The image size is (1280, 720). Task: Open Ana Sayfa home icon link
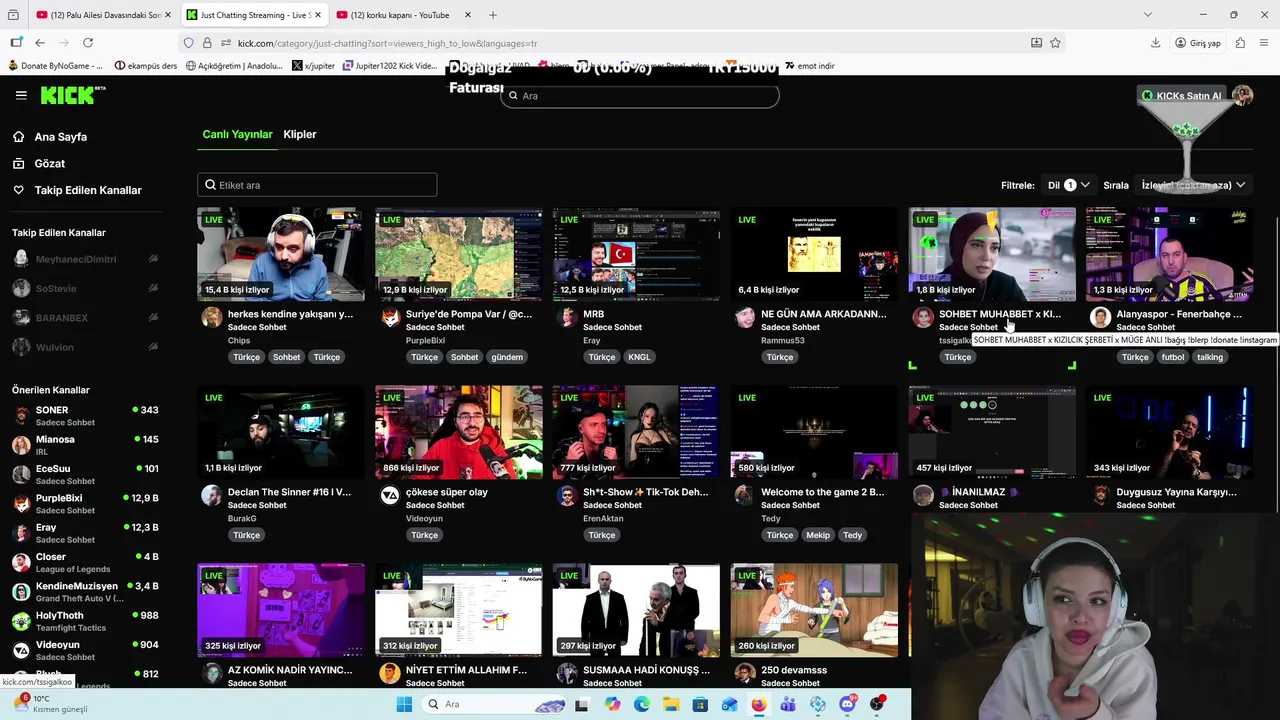[18, 137]
